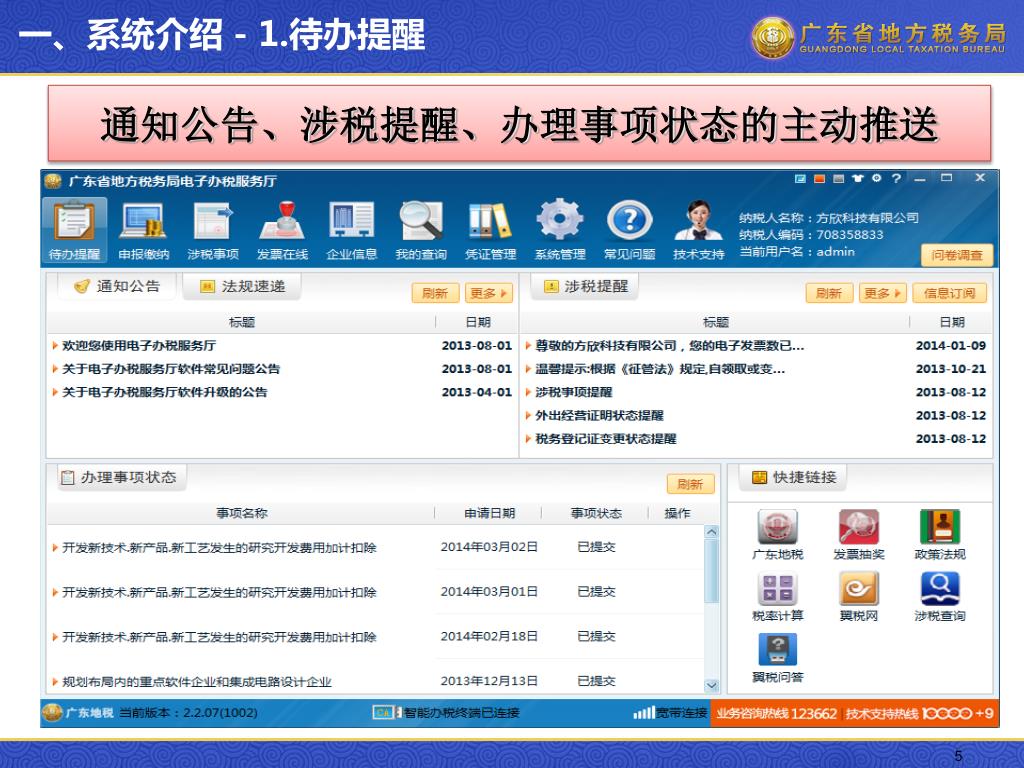
Task: Click the orange title bar icon
Action: [820, 178]
